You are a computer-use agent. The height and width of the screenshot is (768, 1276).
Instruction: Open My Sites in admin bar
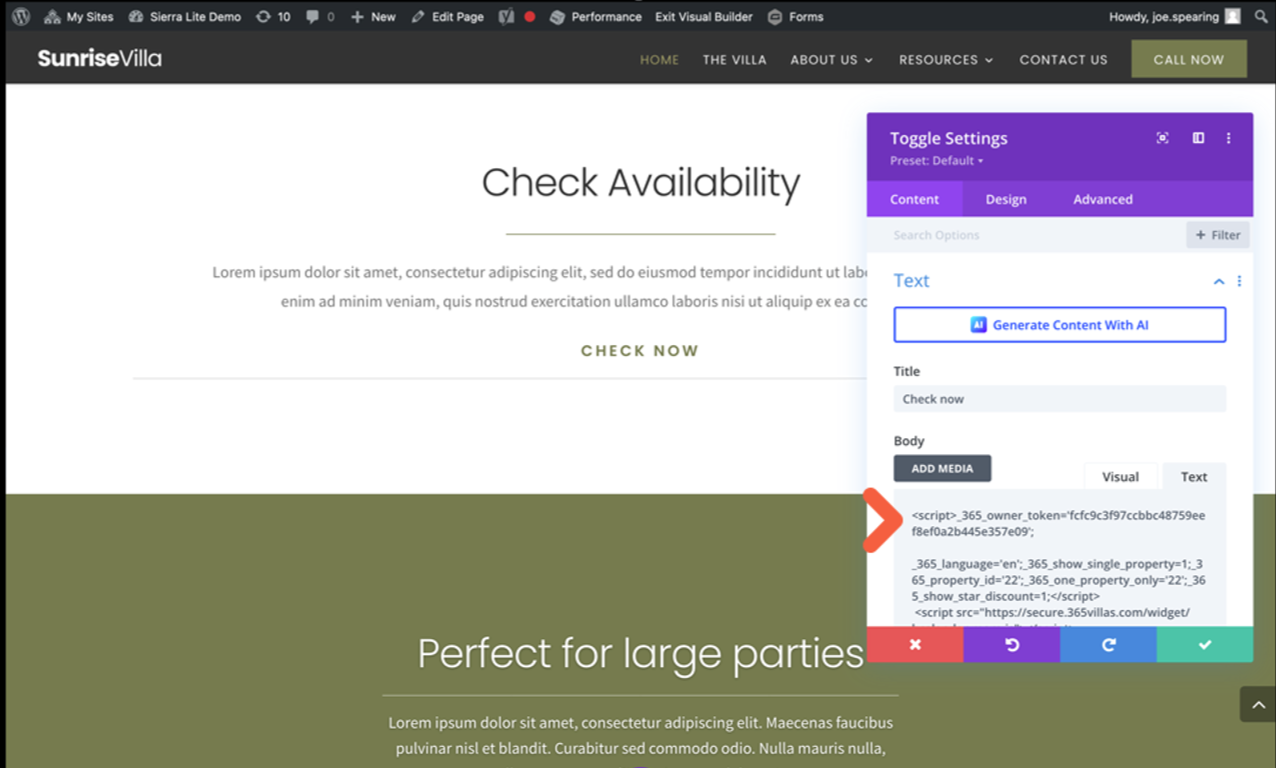tap(79, 17)
